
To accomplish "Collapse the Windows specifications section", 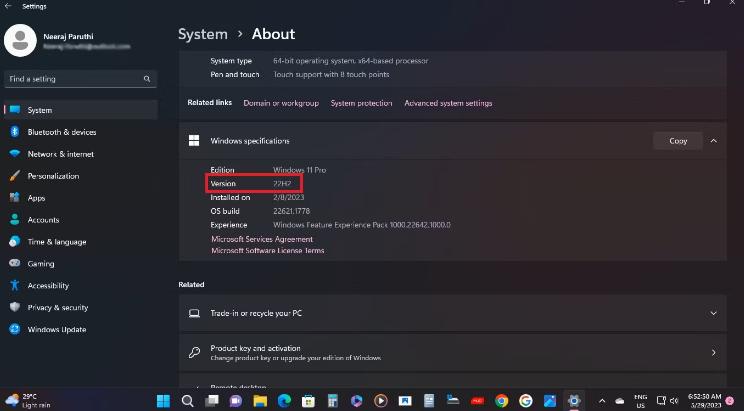I will pos(714,141).
